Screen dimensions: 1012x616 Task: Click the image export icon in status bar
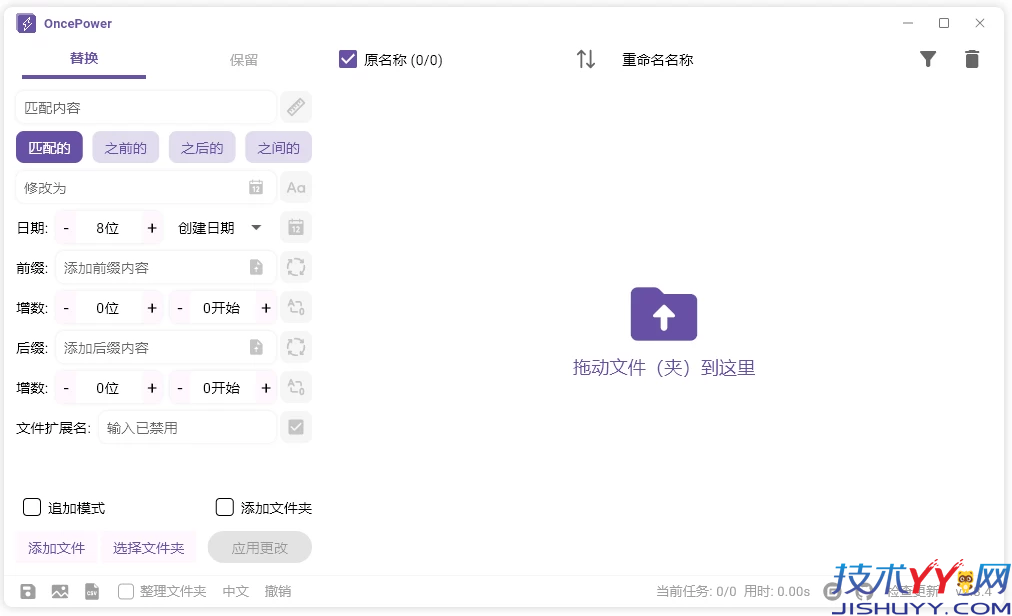point(60,591)
